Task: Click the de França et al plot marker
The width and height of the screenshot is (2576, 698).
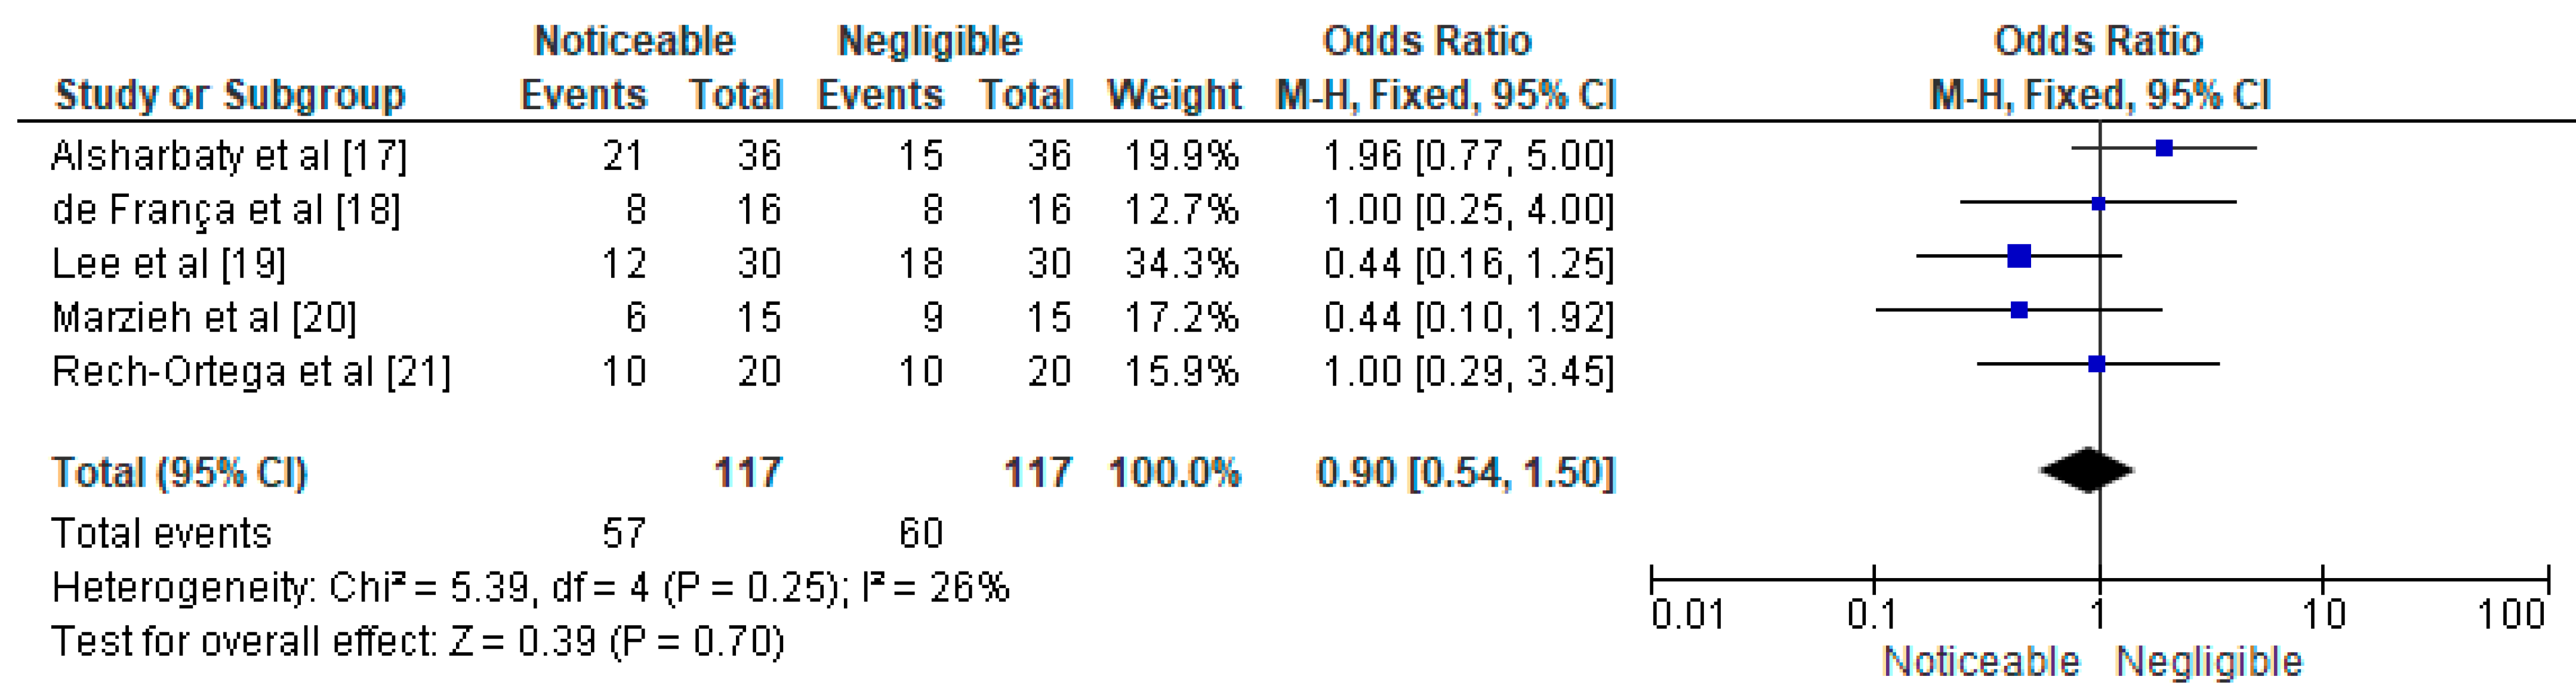Action: (2099, 204)
